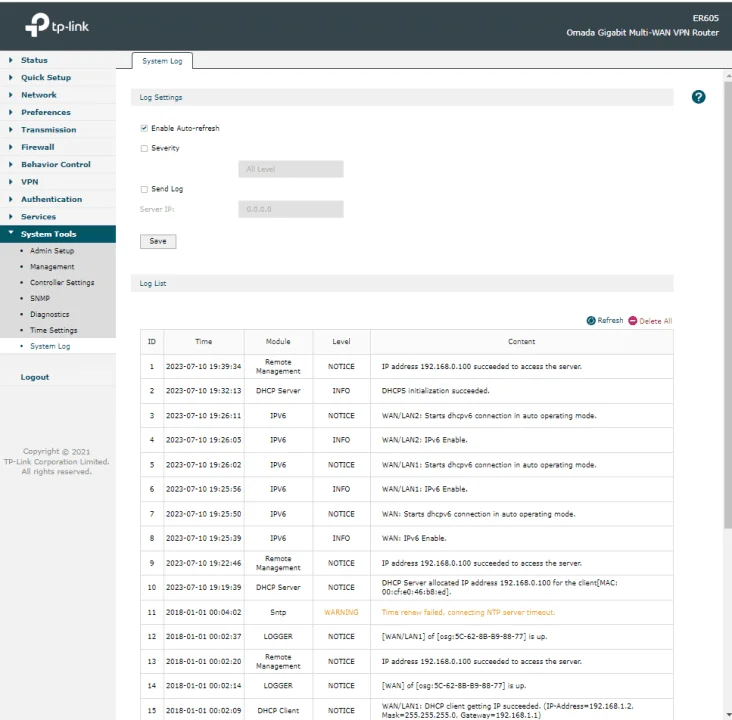Open Controller Settings submenu item
Viewport: 732px width, 720px height.
point(62,282)
